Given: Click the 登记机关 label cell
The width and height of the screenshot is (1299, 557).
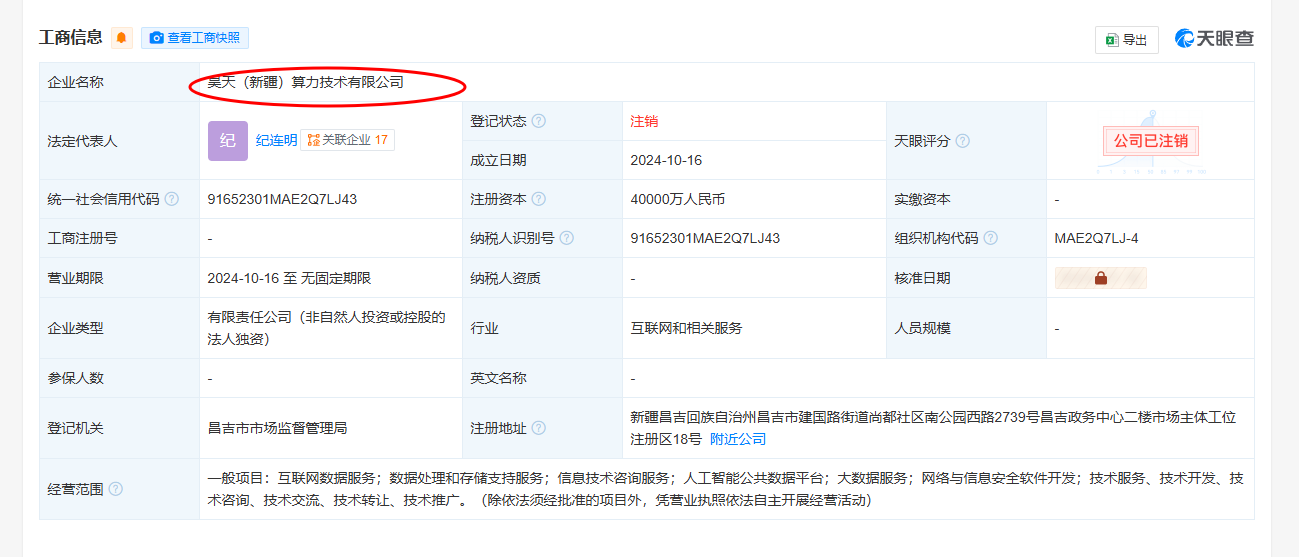Looking at the screenshot, I should pos(120,428).
